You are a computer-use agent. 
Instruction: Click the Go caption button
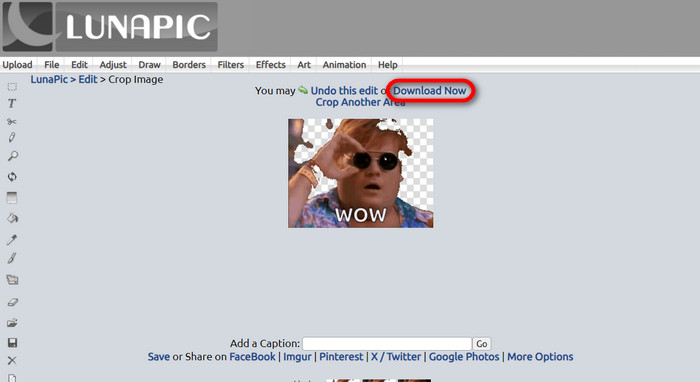(x=482, y=344)
